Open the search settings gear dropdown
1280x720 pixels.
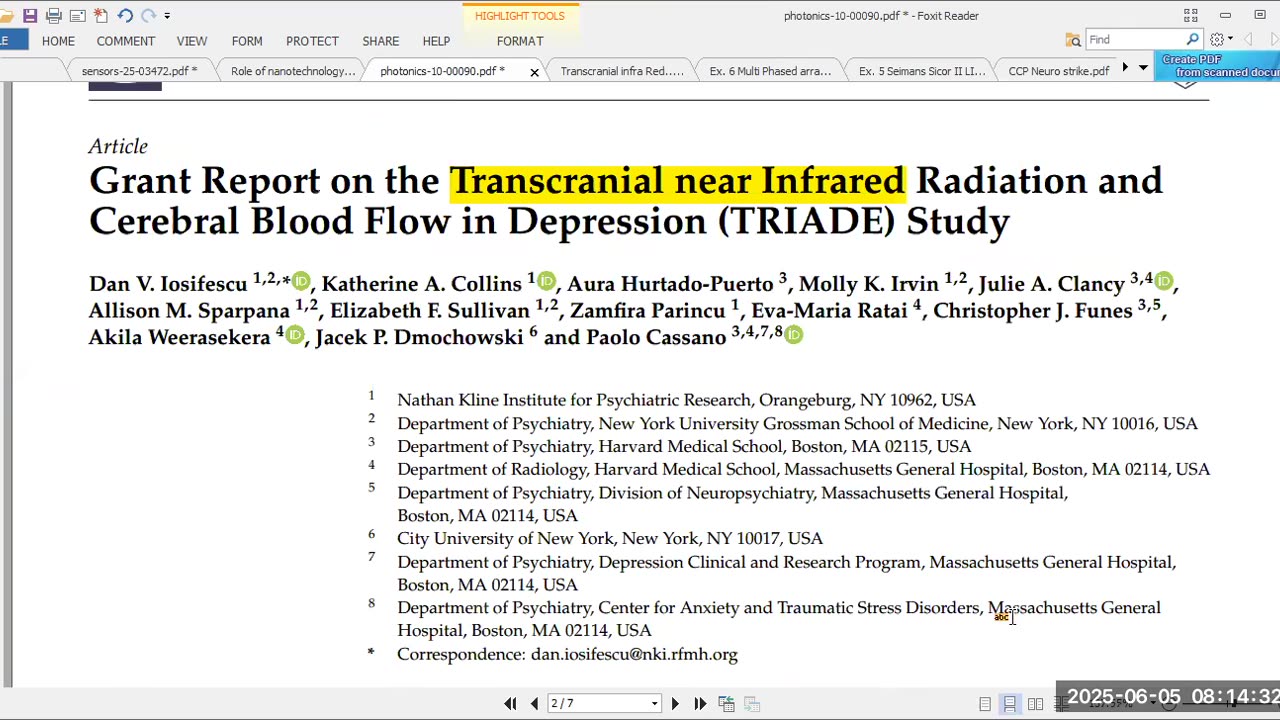tap(1221, 40)
